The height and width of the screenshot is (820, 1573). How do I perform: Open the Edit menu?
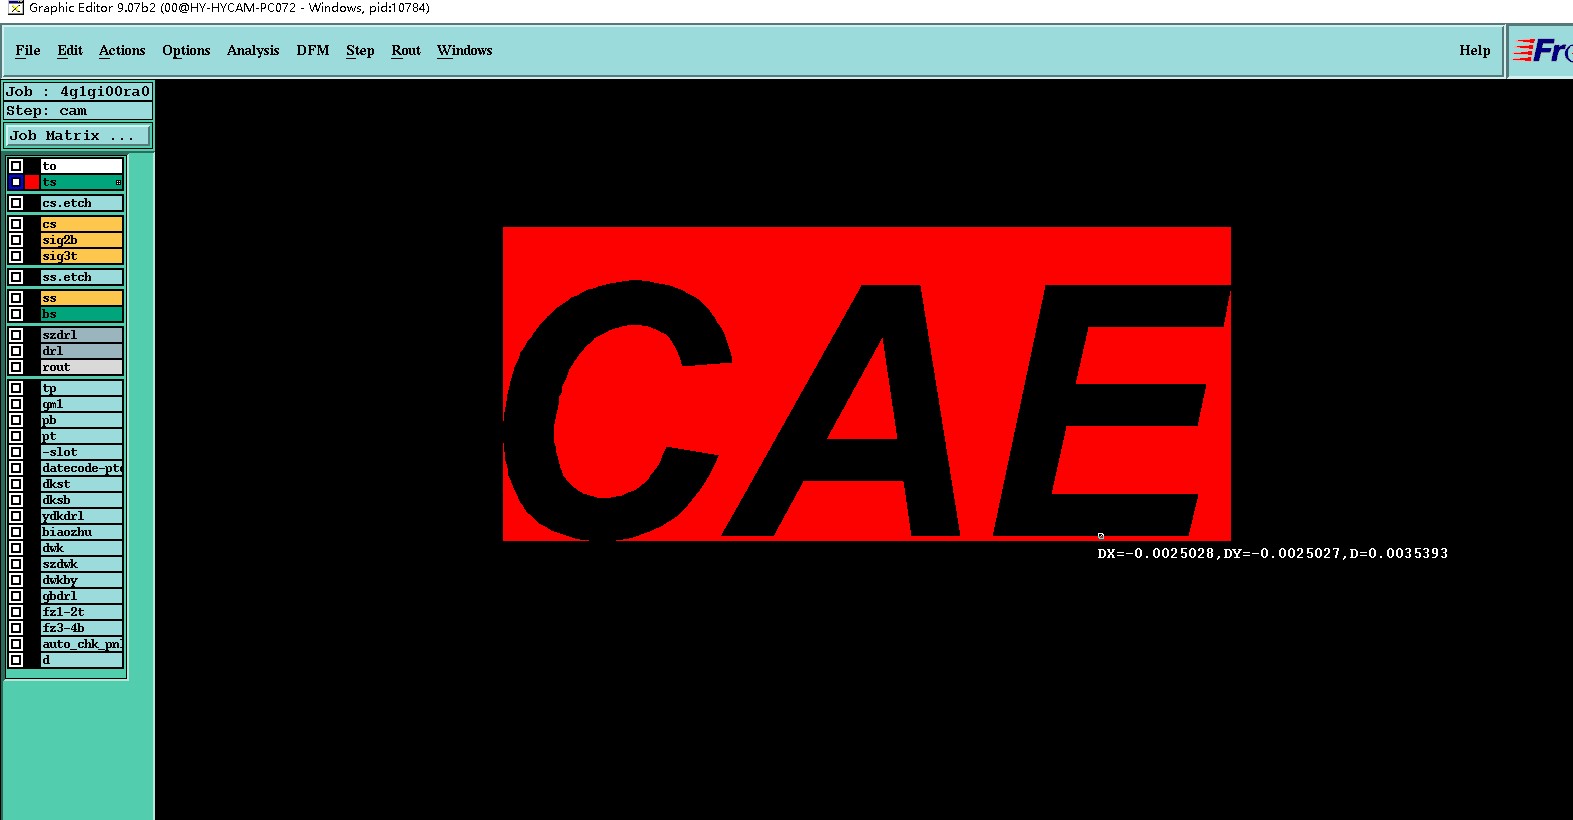tap(70, 50)
